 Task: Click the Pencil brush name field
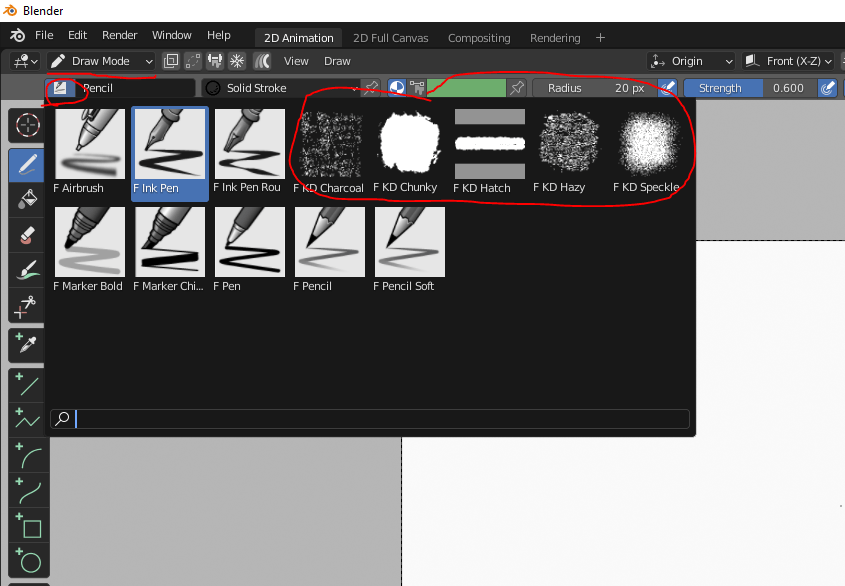coord(135,88)
